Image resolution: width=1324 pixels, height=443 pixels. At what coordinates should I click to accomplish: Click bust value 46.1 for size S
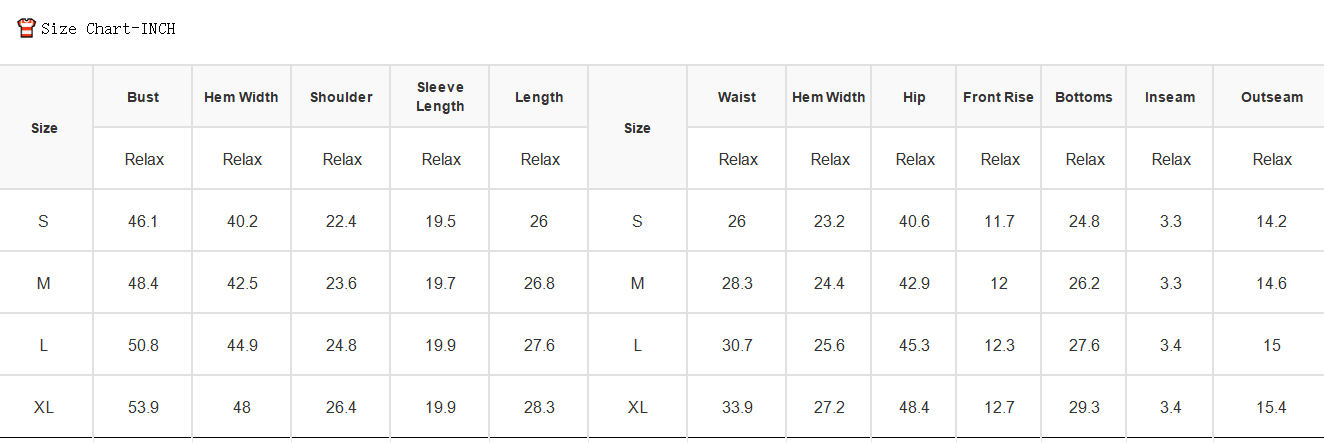pyautogui.click(x=143, y=221)
